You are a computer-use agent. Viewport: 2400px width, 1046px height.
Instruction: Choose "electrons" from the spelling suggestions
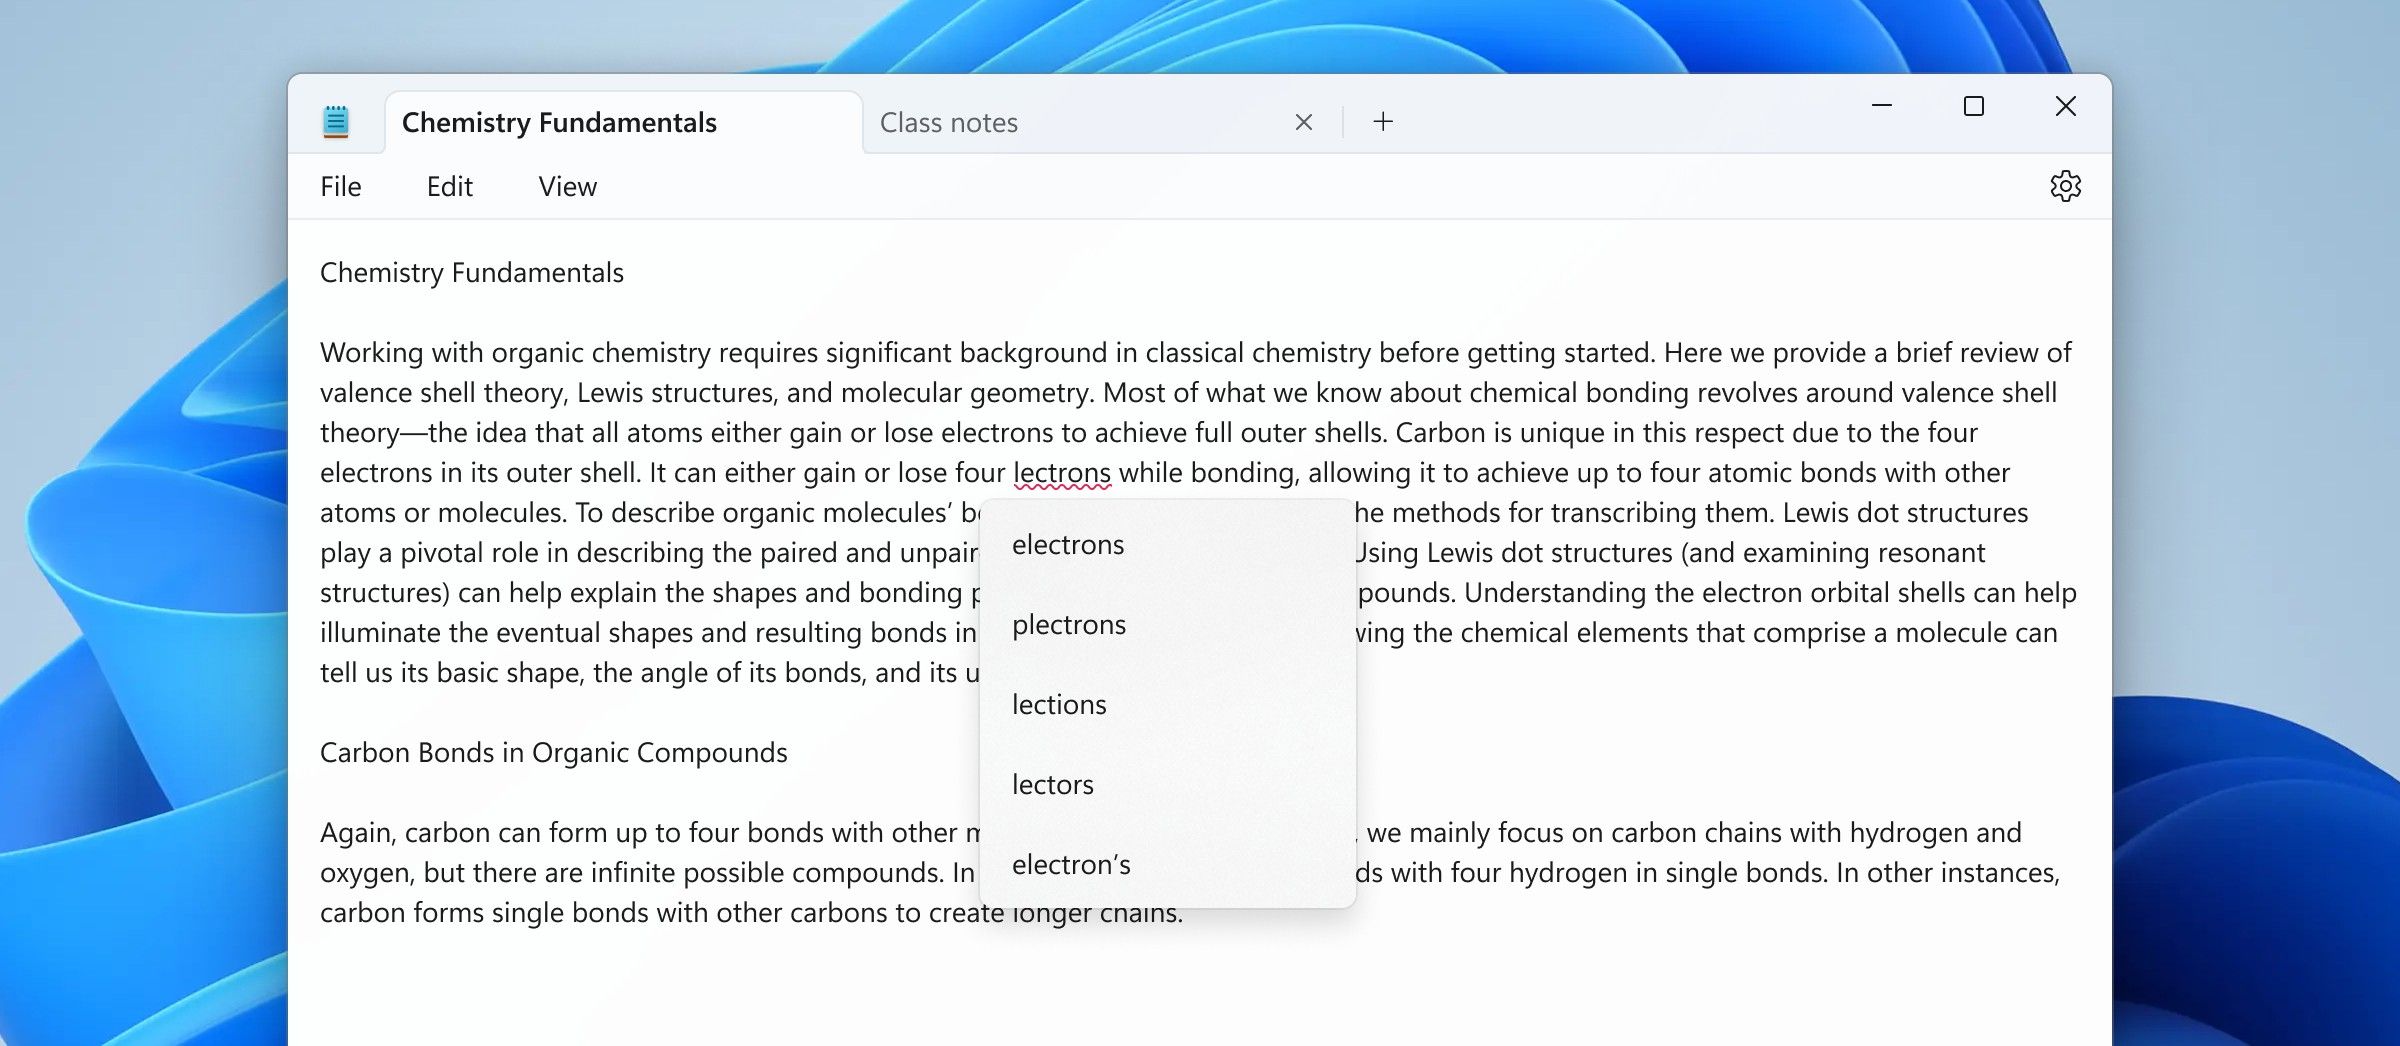[x=1068, y=544]
